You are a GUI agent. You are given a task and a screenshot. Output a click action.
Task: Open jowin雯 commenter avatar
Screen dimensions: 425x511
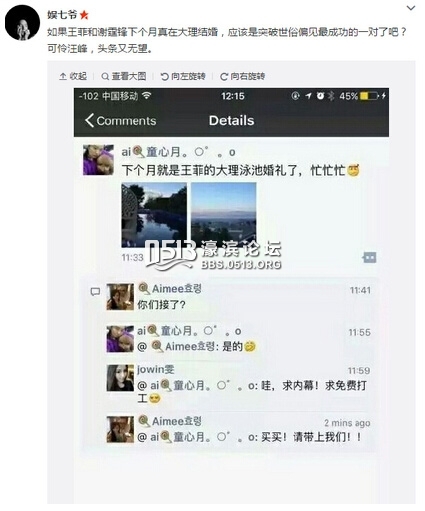tap(120, 378)
